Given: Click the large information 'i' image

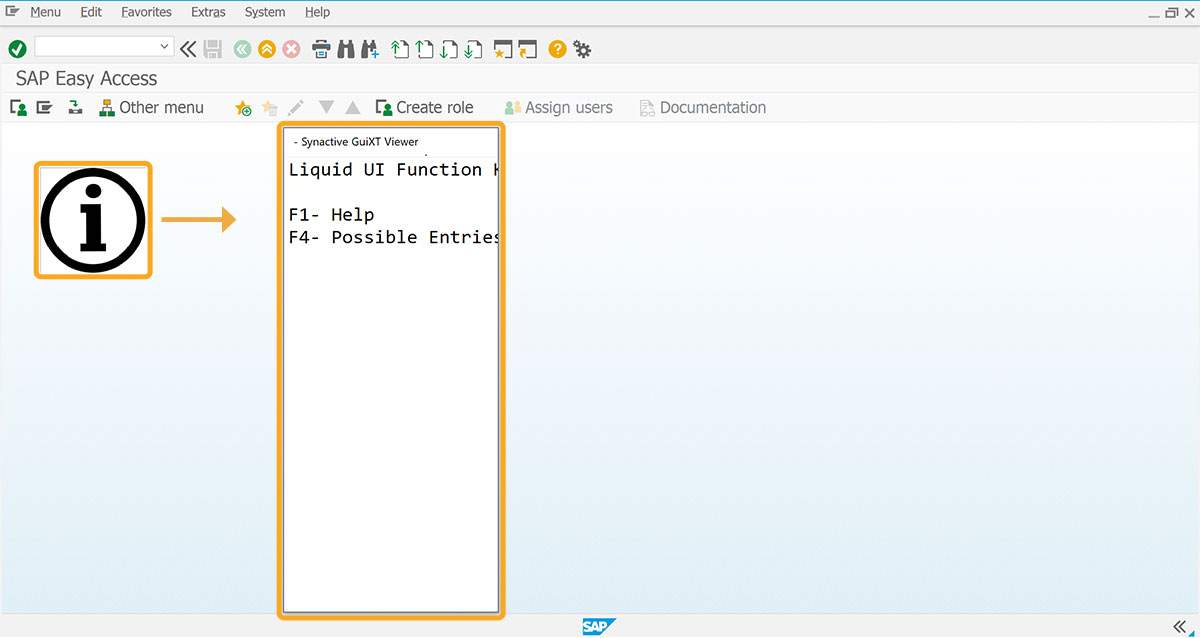Looking at the screenshot, I should pyautogui.click(x=93, y=220).
